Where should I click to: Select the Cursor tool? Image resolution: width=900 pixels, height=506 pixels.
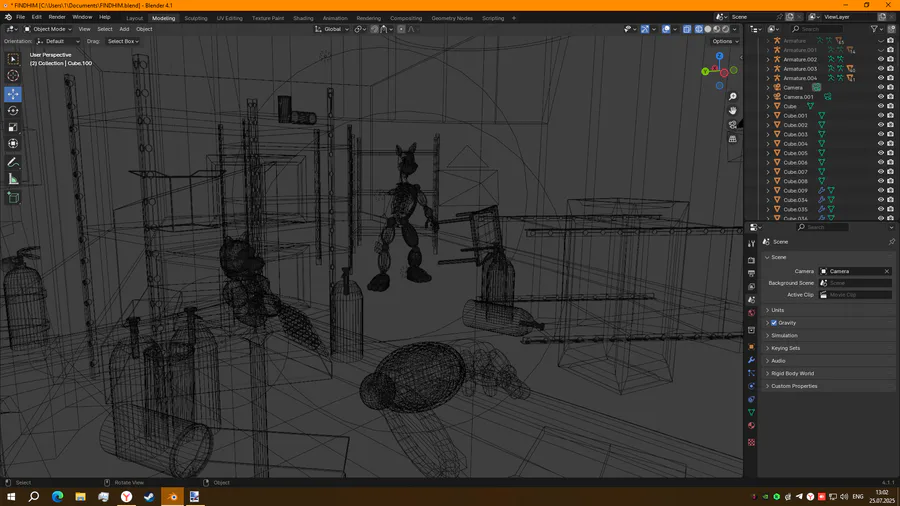point(13,76)
